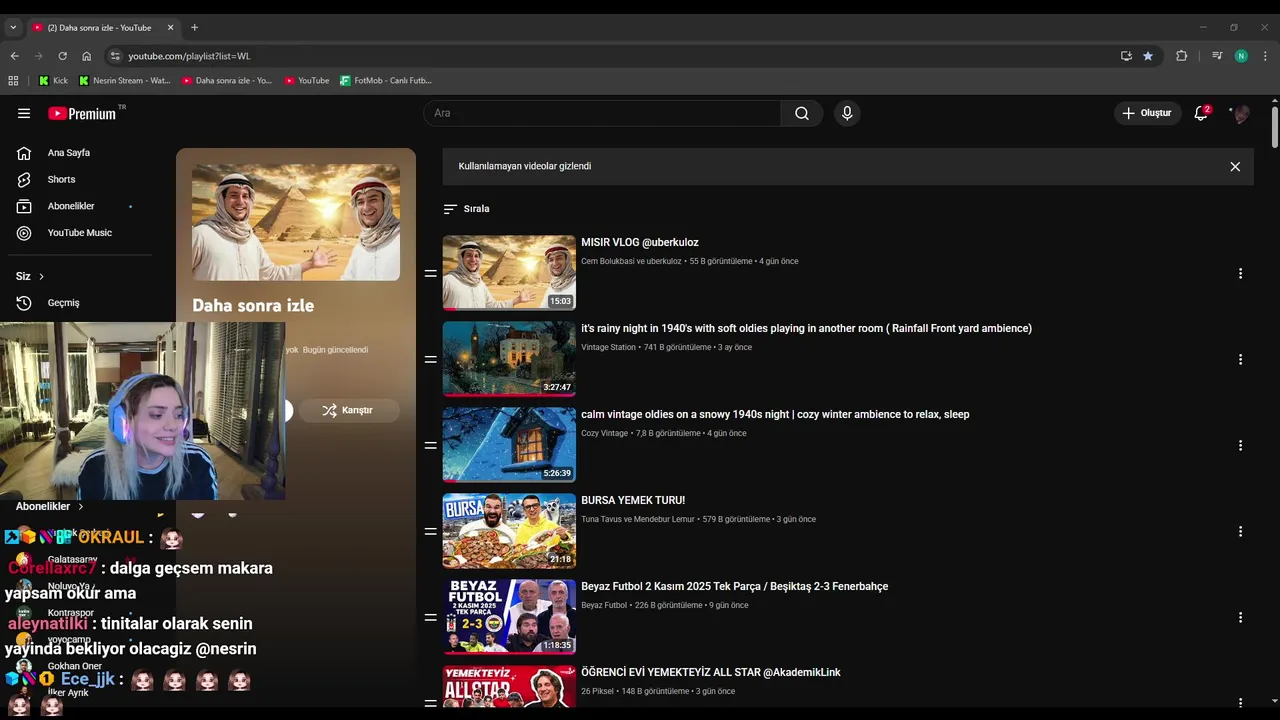The height and width of the screenshot is (720, 1280).
Task: Close the Kullanılamayan videolar gizlendi banner
Action: (1235, 167)
